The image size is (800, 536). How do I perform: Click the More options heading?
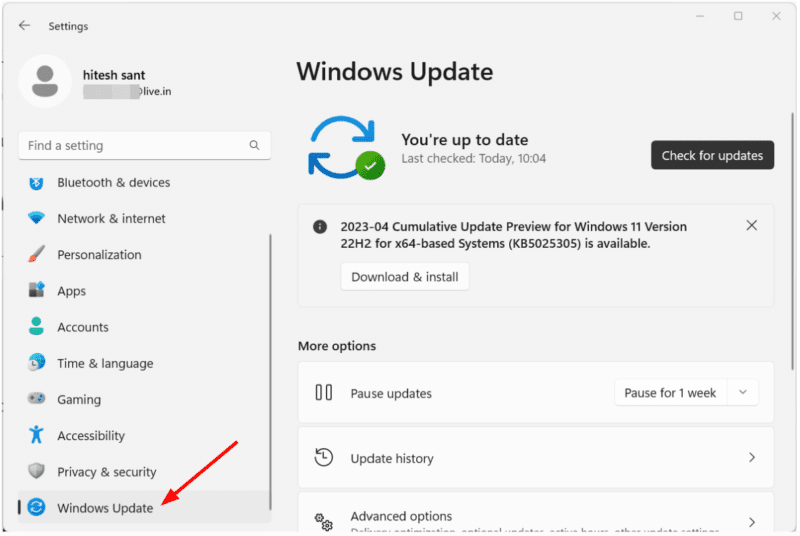[x=337, y=346]
